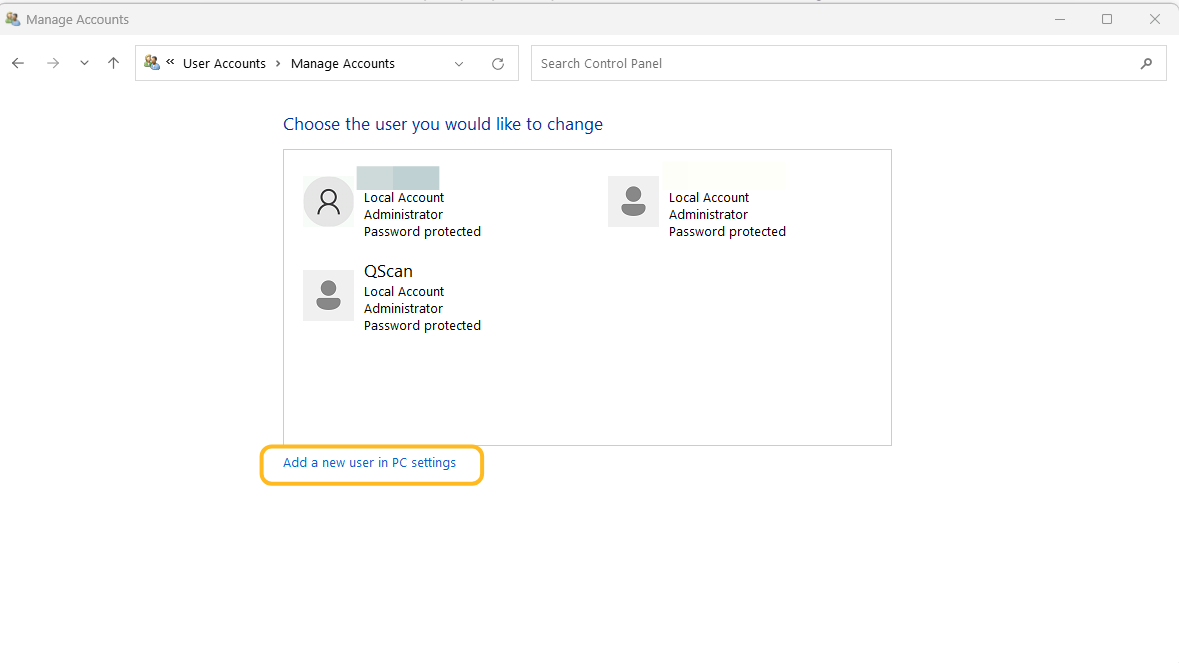Click 'Password protected' under QScan
This screenshot has width=1179, height=663.
[x=423, y=325]
